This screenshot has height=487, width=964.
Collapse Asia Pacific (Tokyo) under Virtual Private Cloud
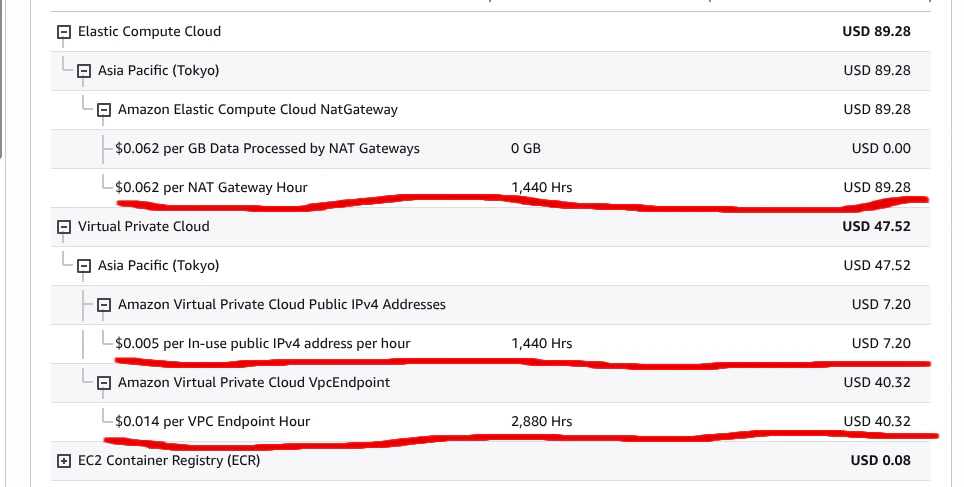tap(84, 266)
